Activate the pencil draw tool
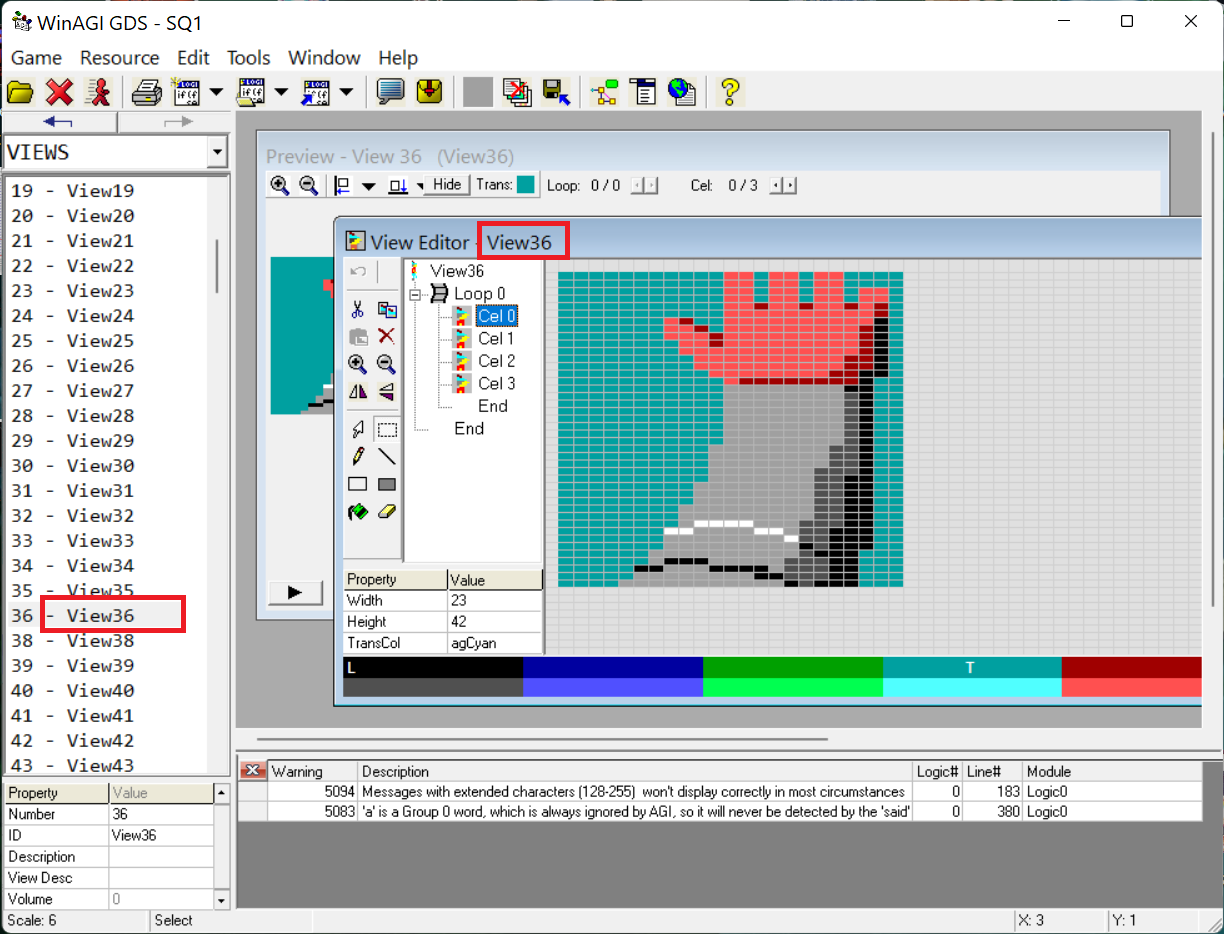This screenshot has height=934, width=1224. (x=357, y=457)
